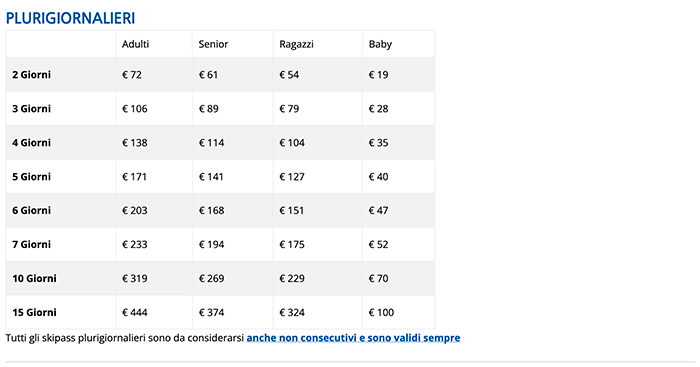
Task: Click the 15 Giorni row label
Action: 34,312
